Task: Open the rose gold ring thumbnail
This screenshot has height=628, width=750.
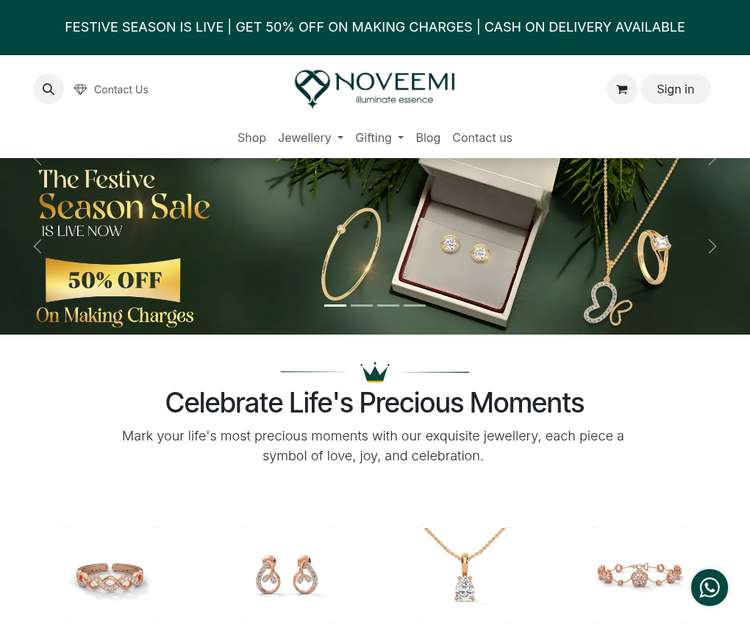Action: 110,575
